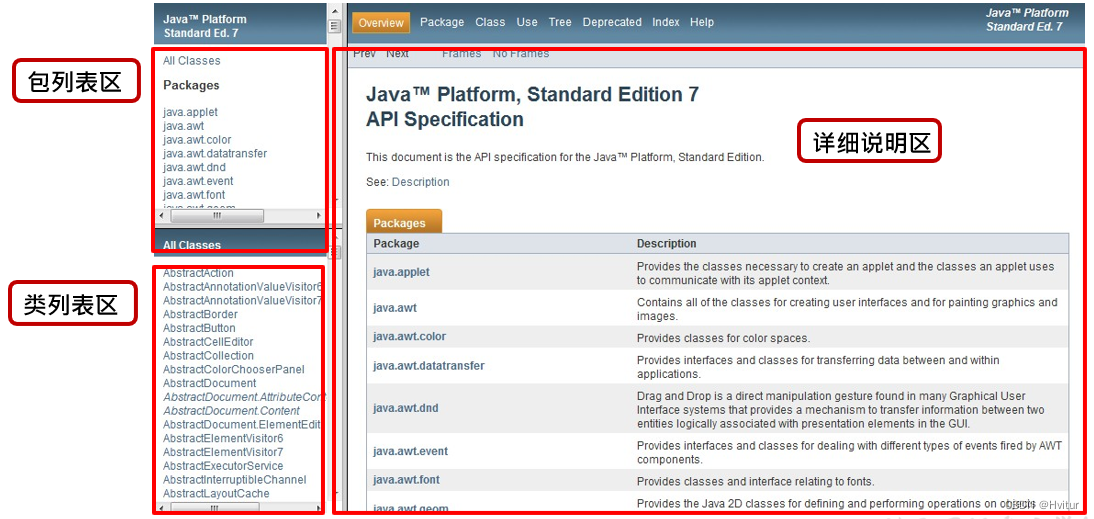Open AbstractDocument class
Viewport: 1094px width, 519px height.
pyautogui.click(x=209, y=383)
